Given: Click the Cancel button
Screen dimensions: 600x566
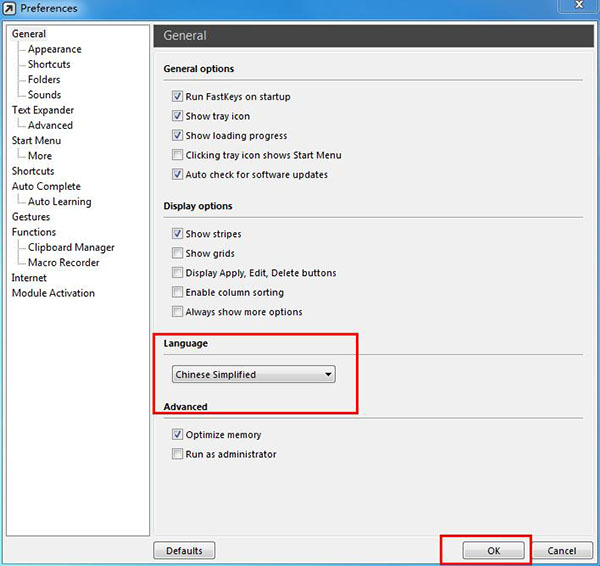Looking at the screenshot, I should click(561, 551).
